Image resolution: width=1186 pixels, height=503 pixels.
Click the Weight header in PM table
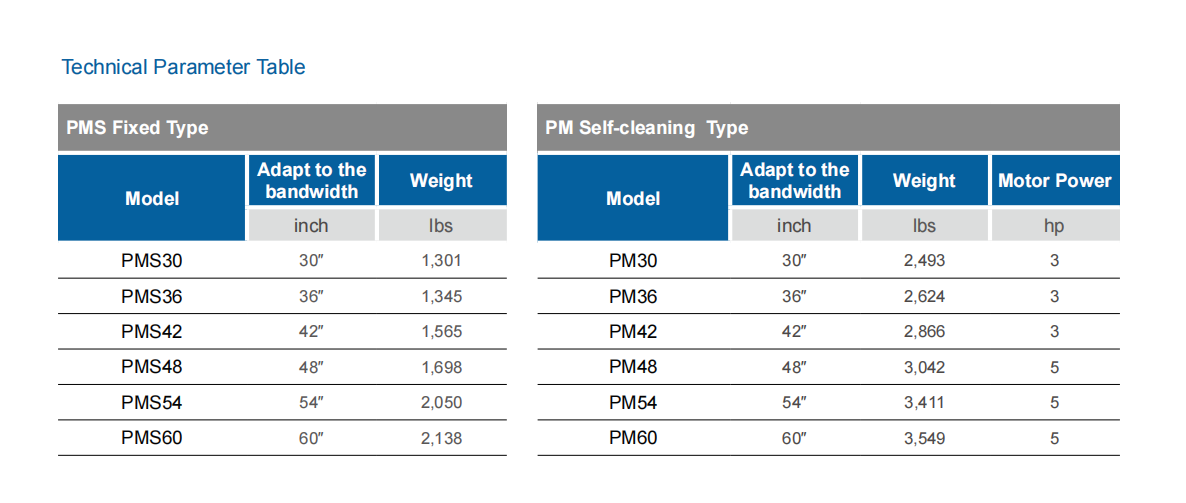click(924, 180)
